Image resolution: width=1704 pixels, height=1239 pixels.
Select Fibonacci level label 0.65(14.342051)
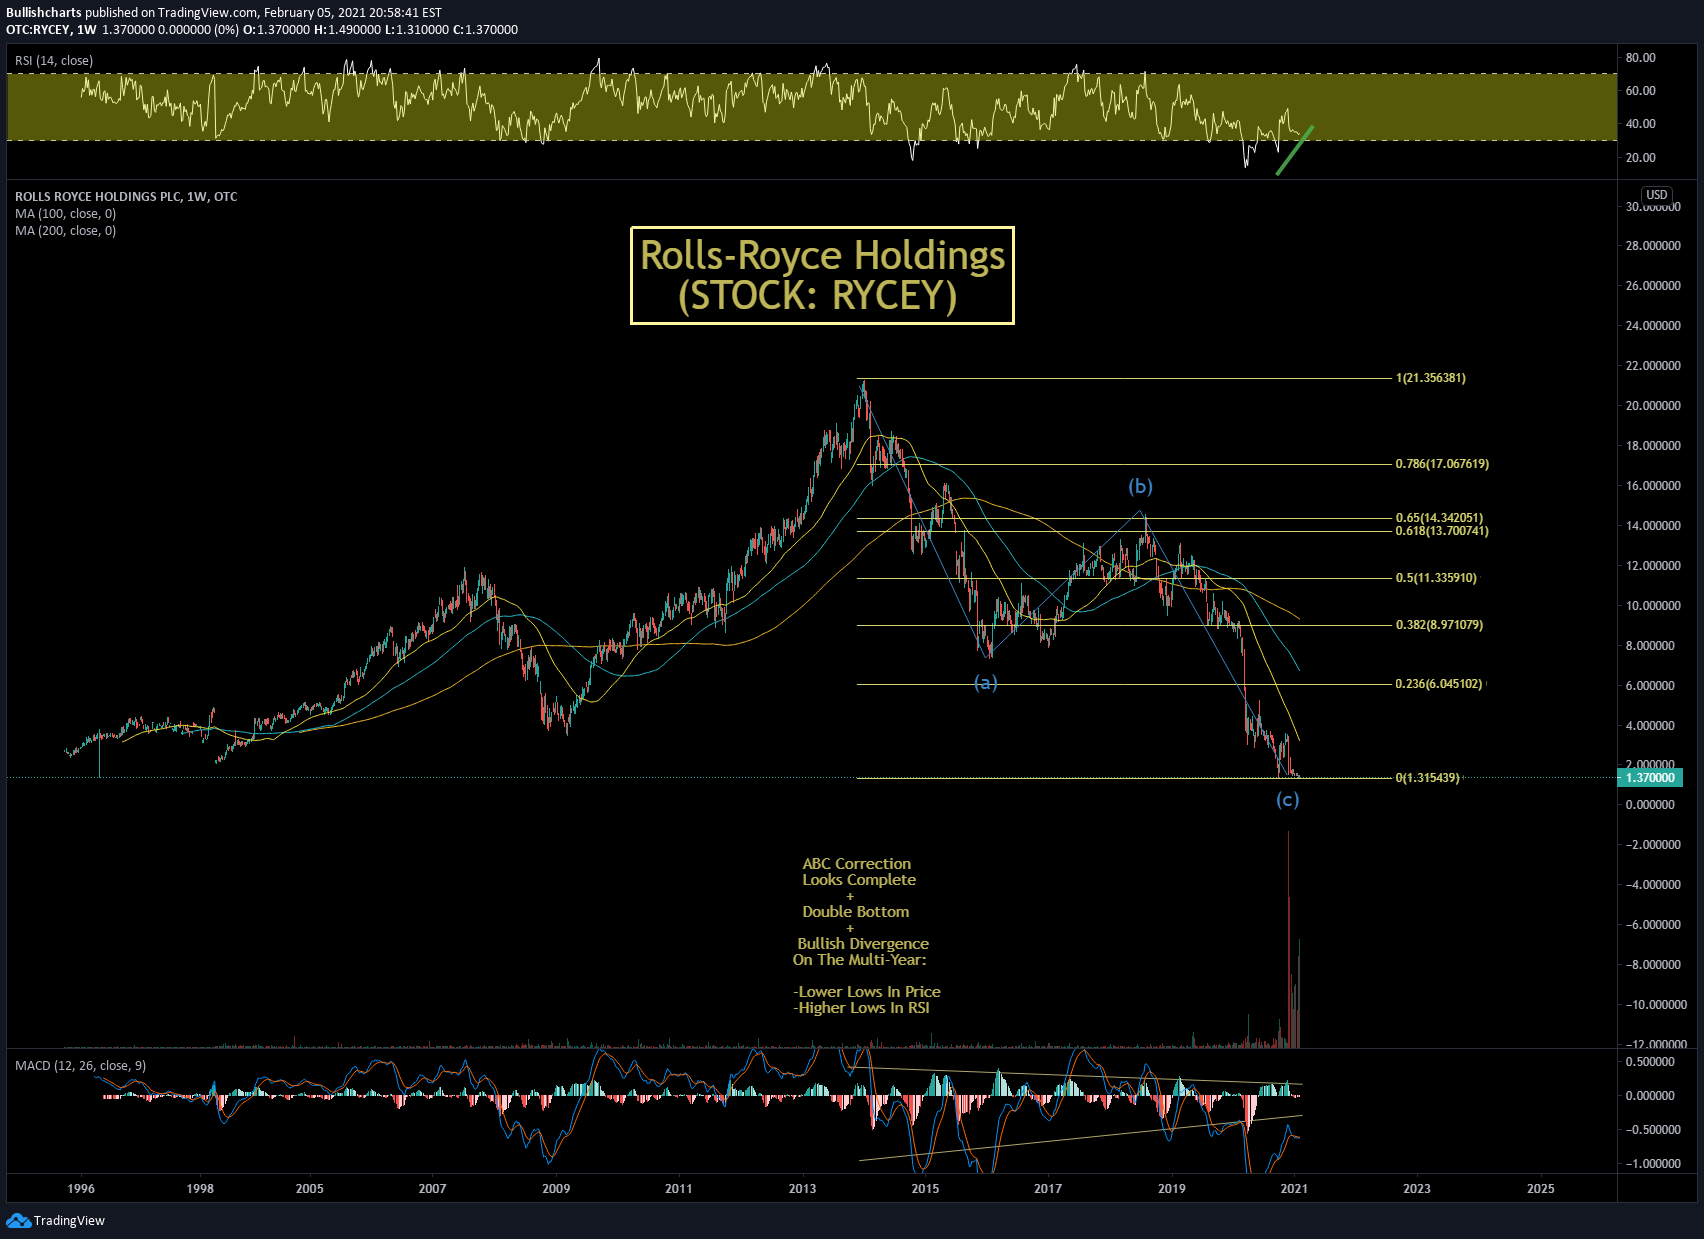click(1439, 518)
